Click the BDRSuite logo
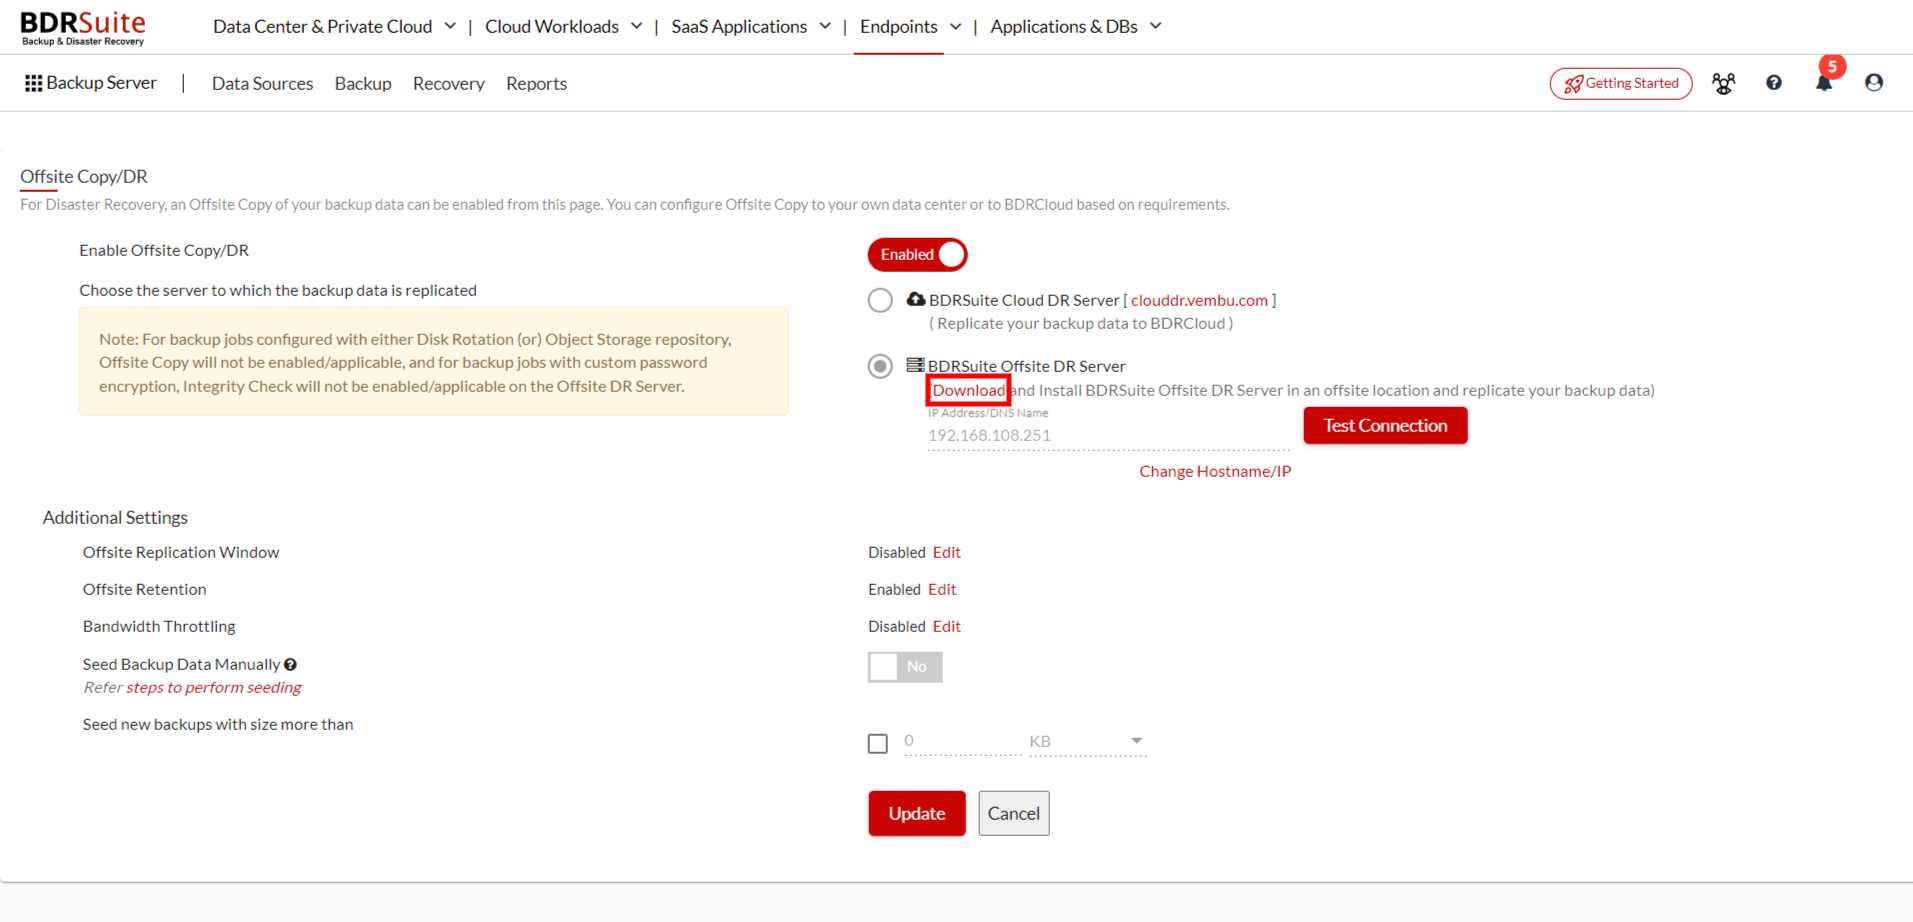The image size is (1913, 922). [x=83, y=27]
